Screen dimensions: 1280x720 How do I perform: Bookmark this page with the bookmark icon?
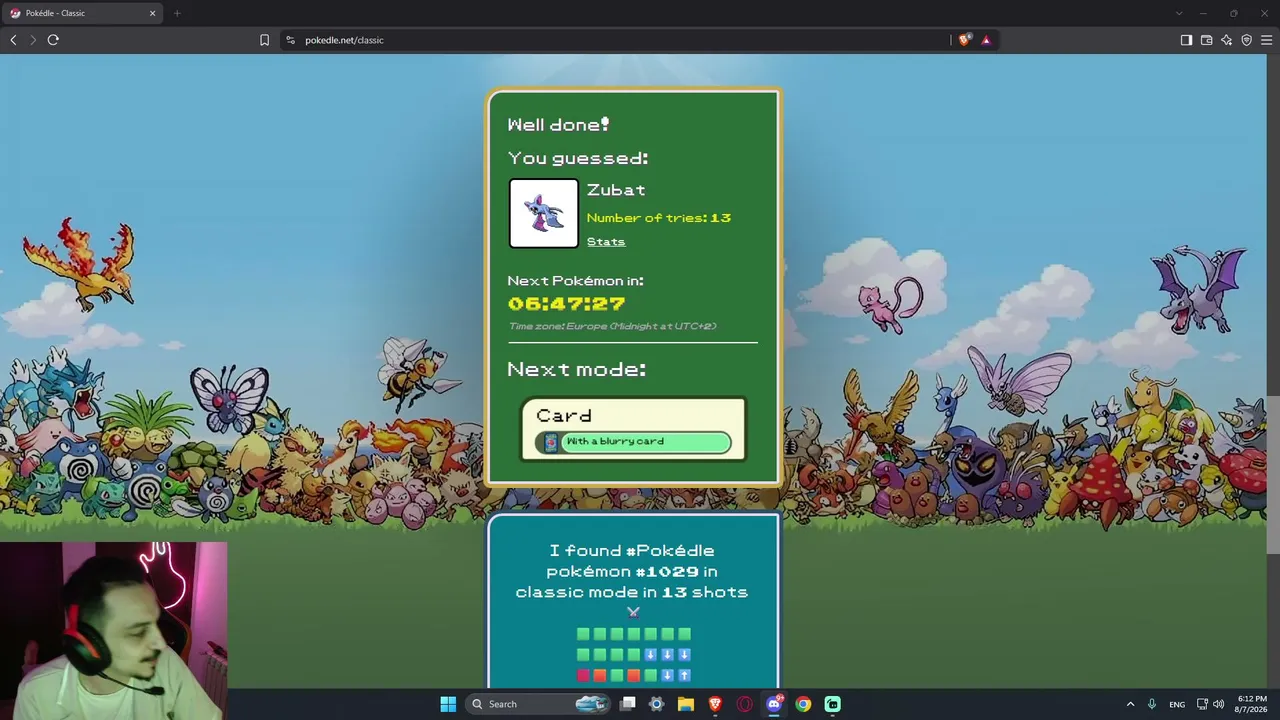(x=264, y=40)
